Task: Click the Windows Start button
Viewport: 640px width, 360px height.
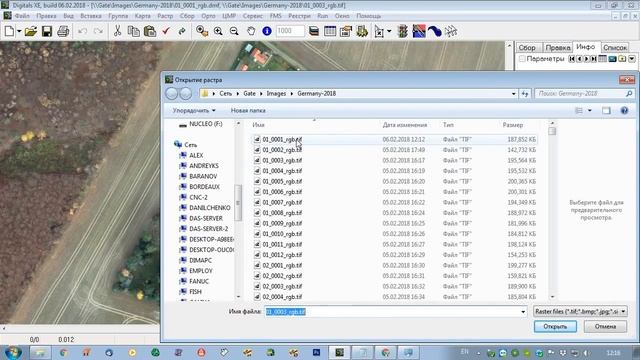Action: tap(13, 352)
